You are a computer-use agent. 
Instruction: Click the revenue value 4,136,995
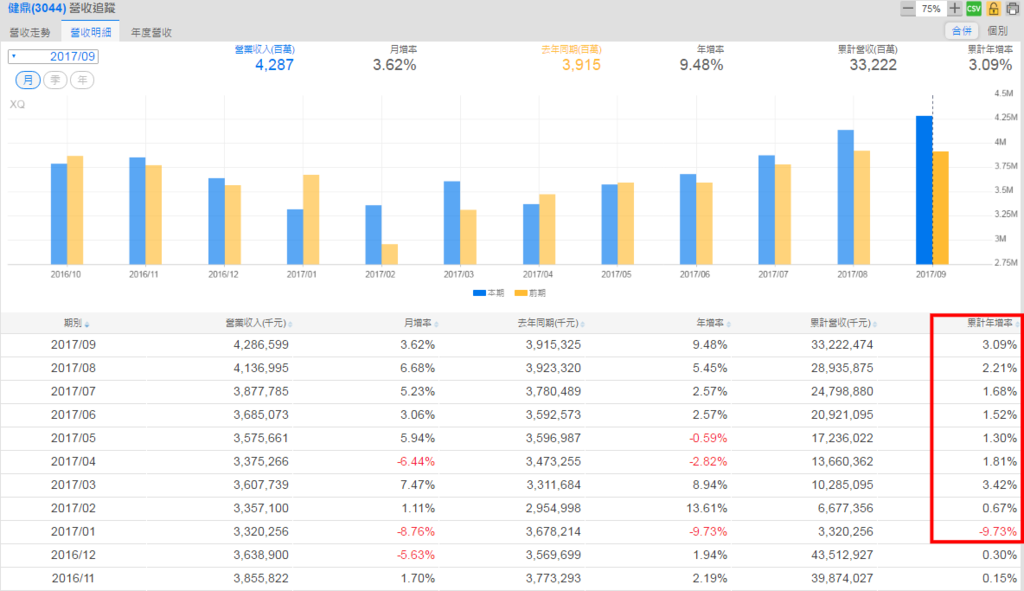[261, 368]
